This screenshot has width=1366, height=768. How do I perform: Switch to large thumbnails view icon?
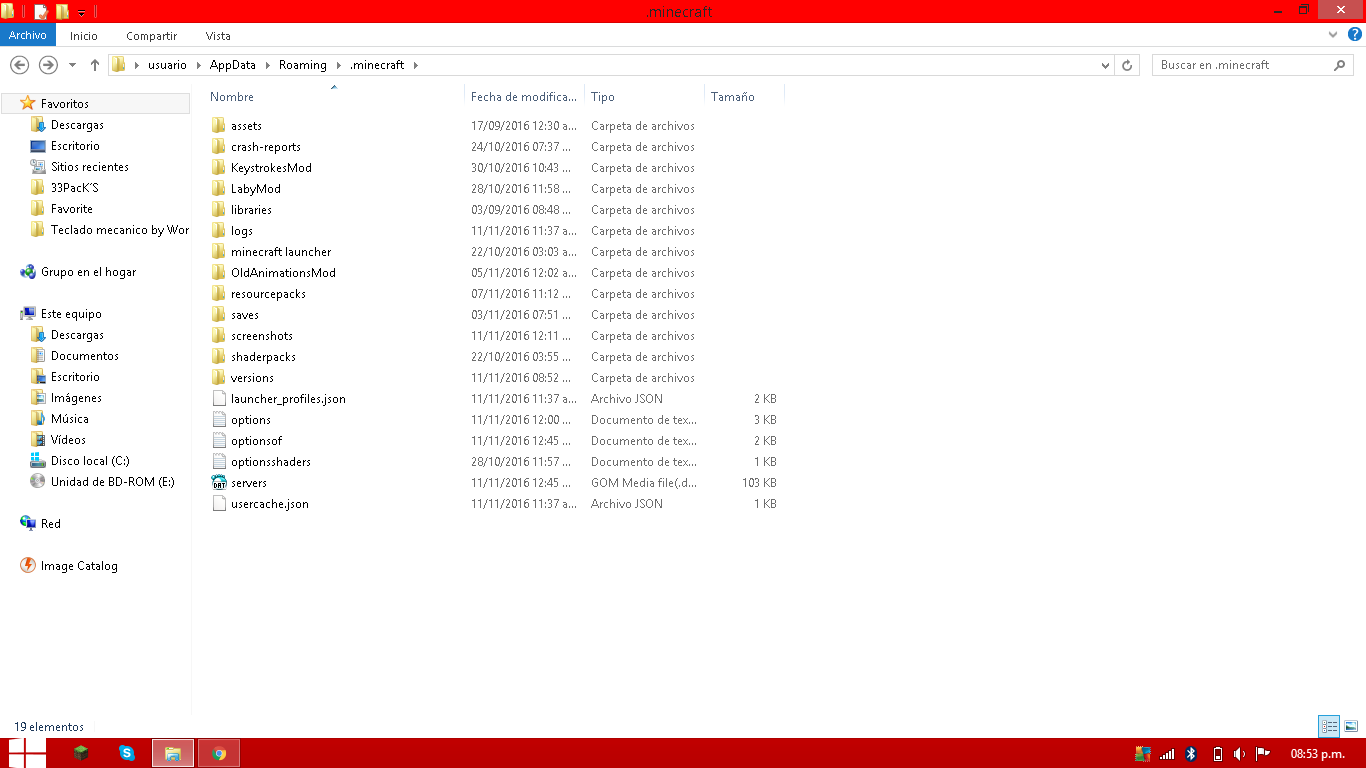[1351, 727]
